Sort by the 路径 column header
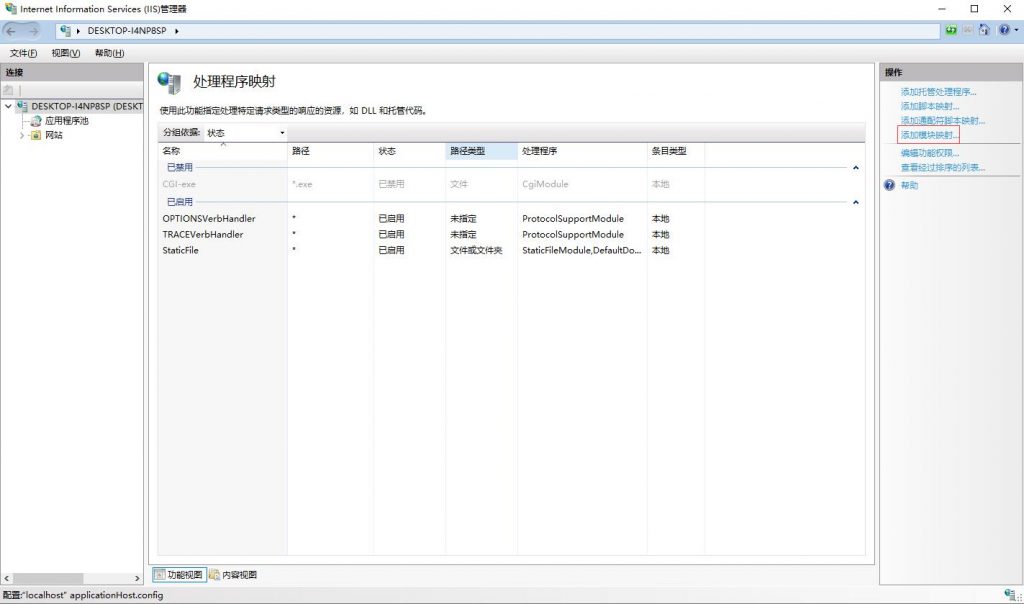1024x604 pixels. click(330, 151)
